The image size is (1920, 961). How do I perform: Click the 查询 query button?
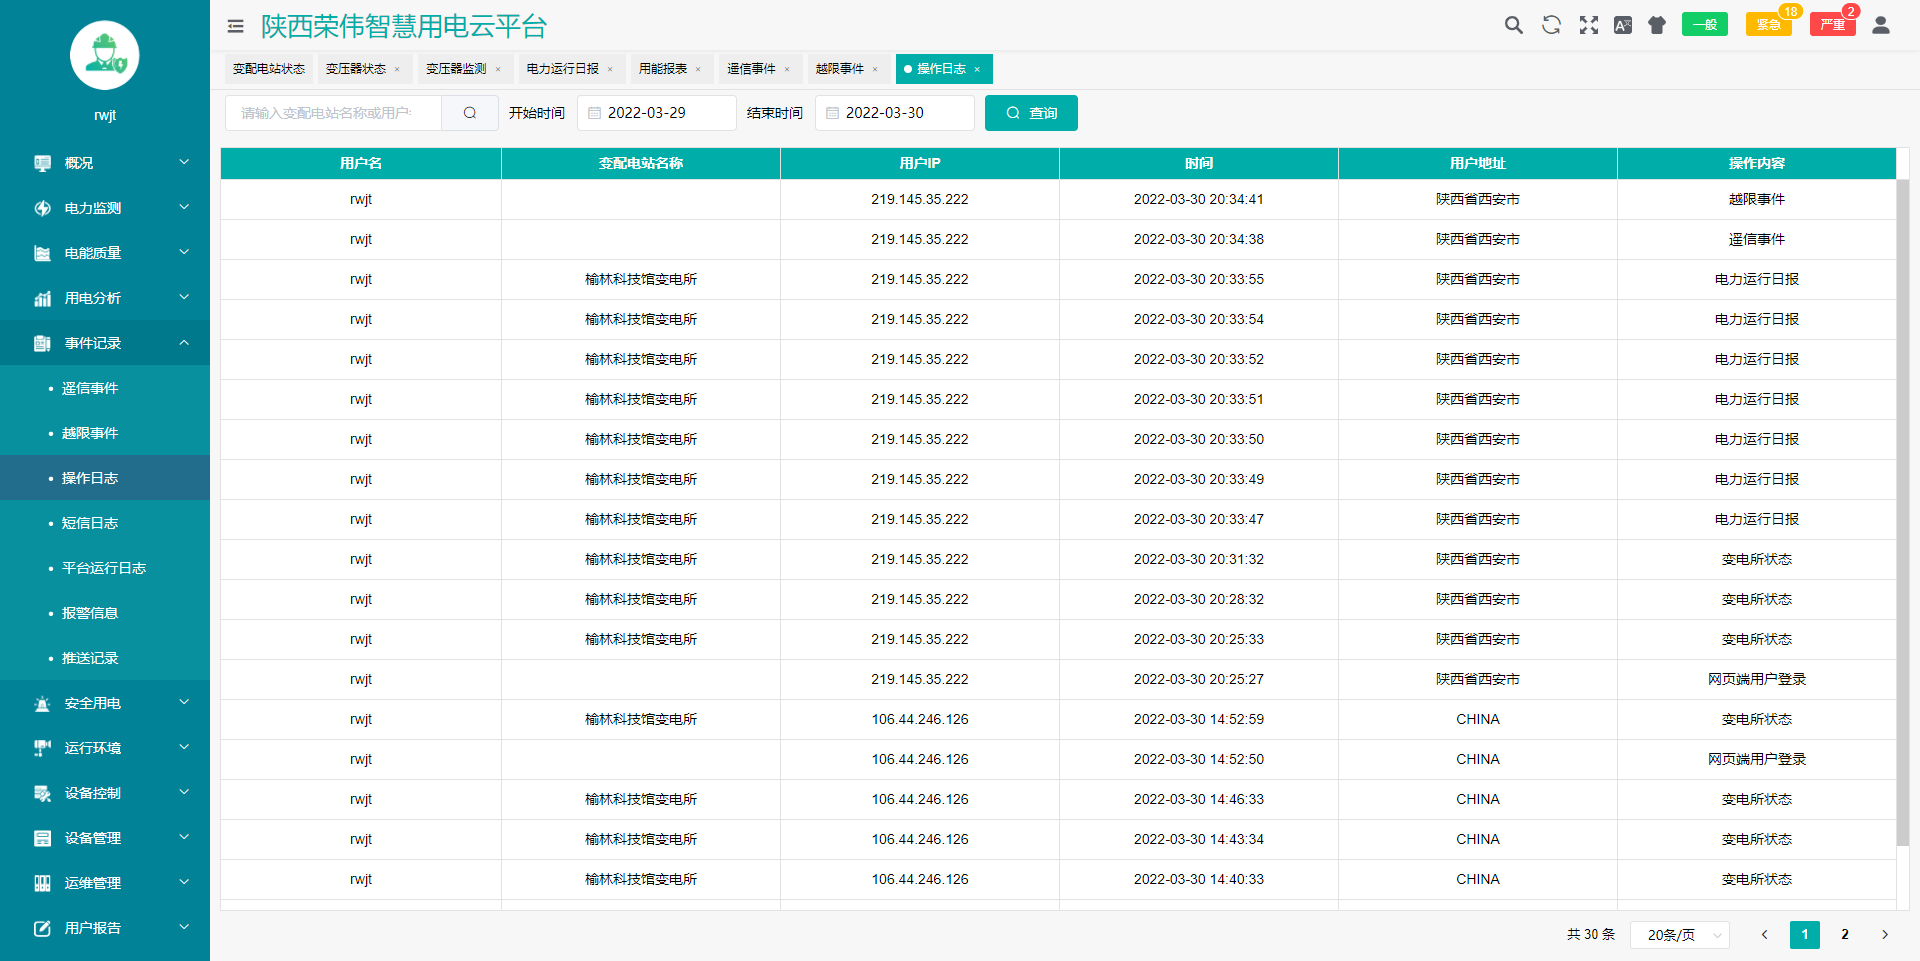point(1031,113)
